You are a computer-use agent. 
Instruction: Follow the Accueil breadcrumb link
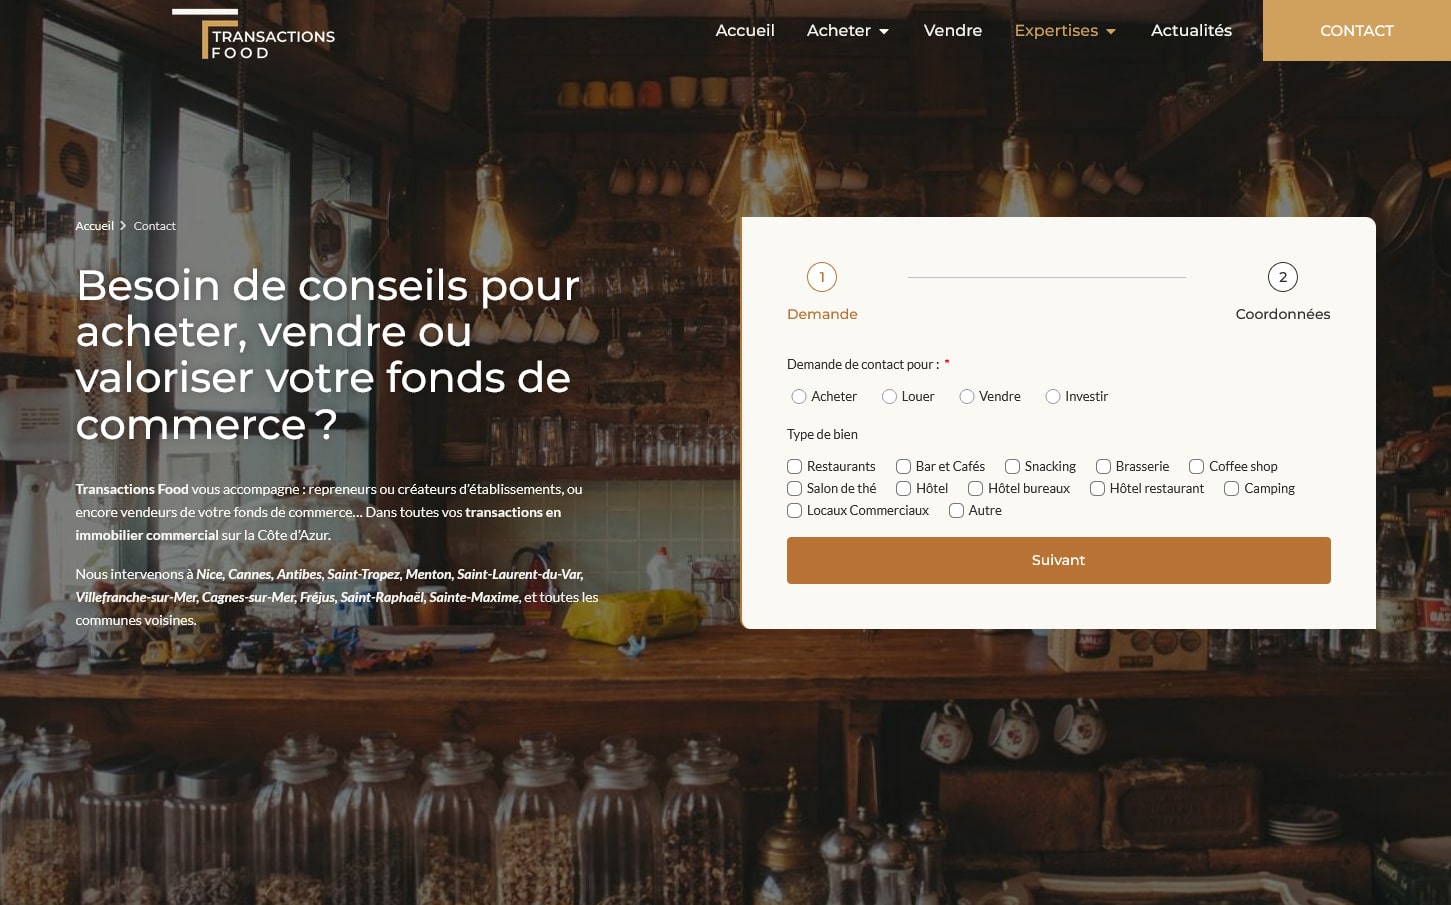point(95,226)
